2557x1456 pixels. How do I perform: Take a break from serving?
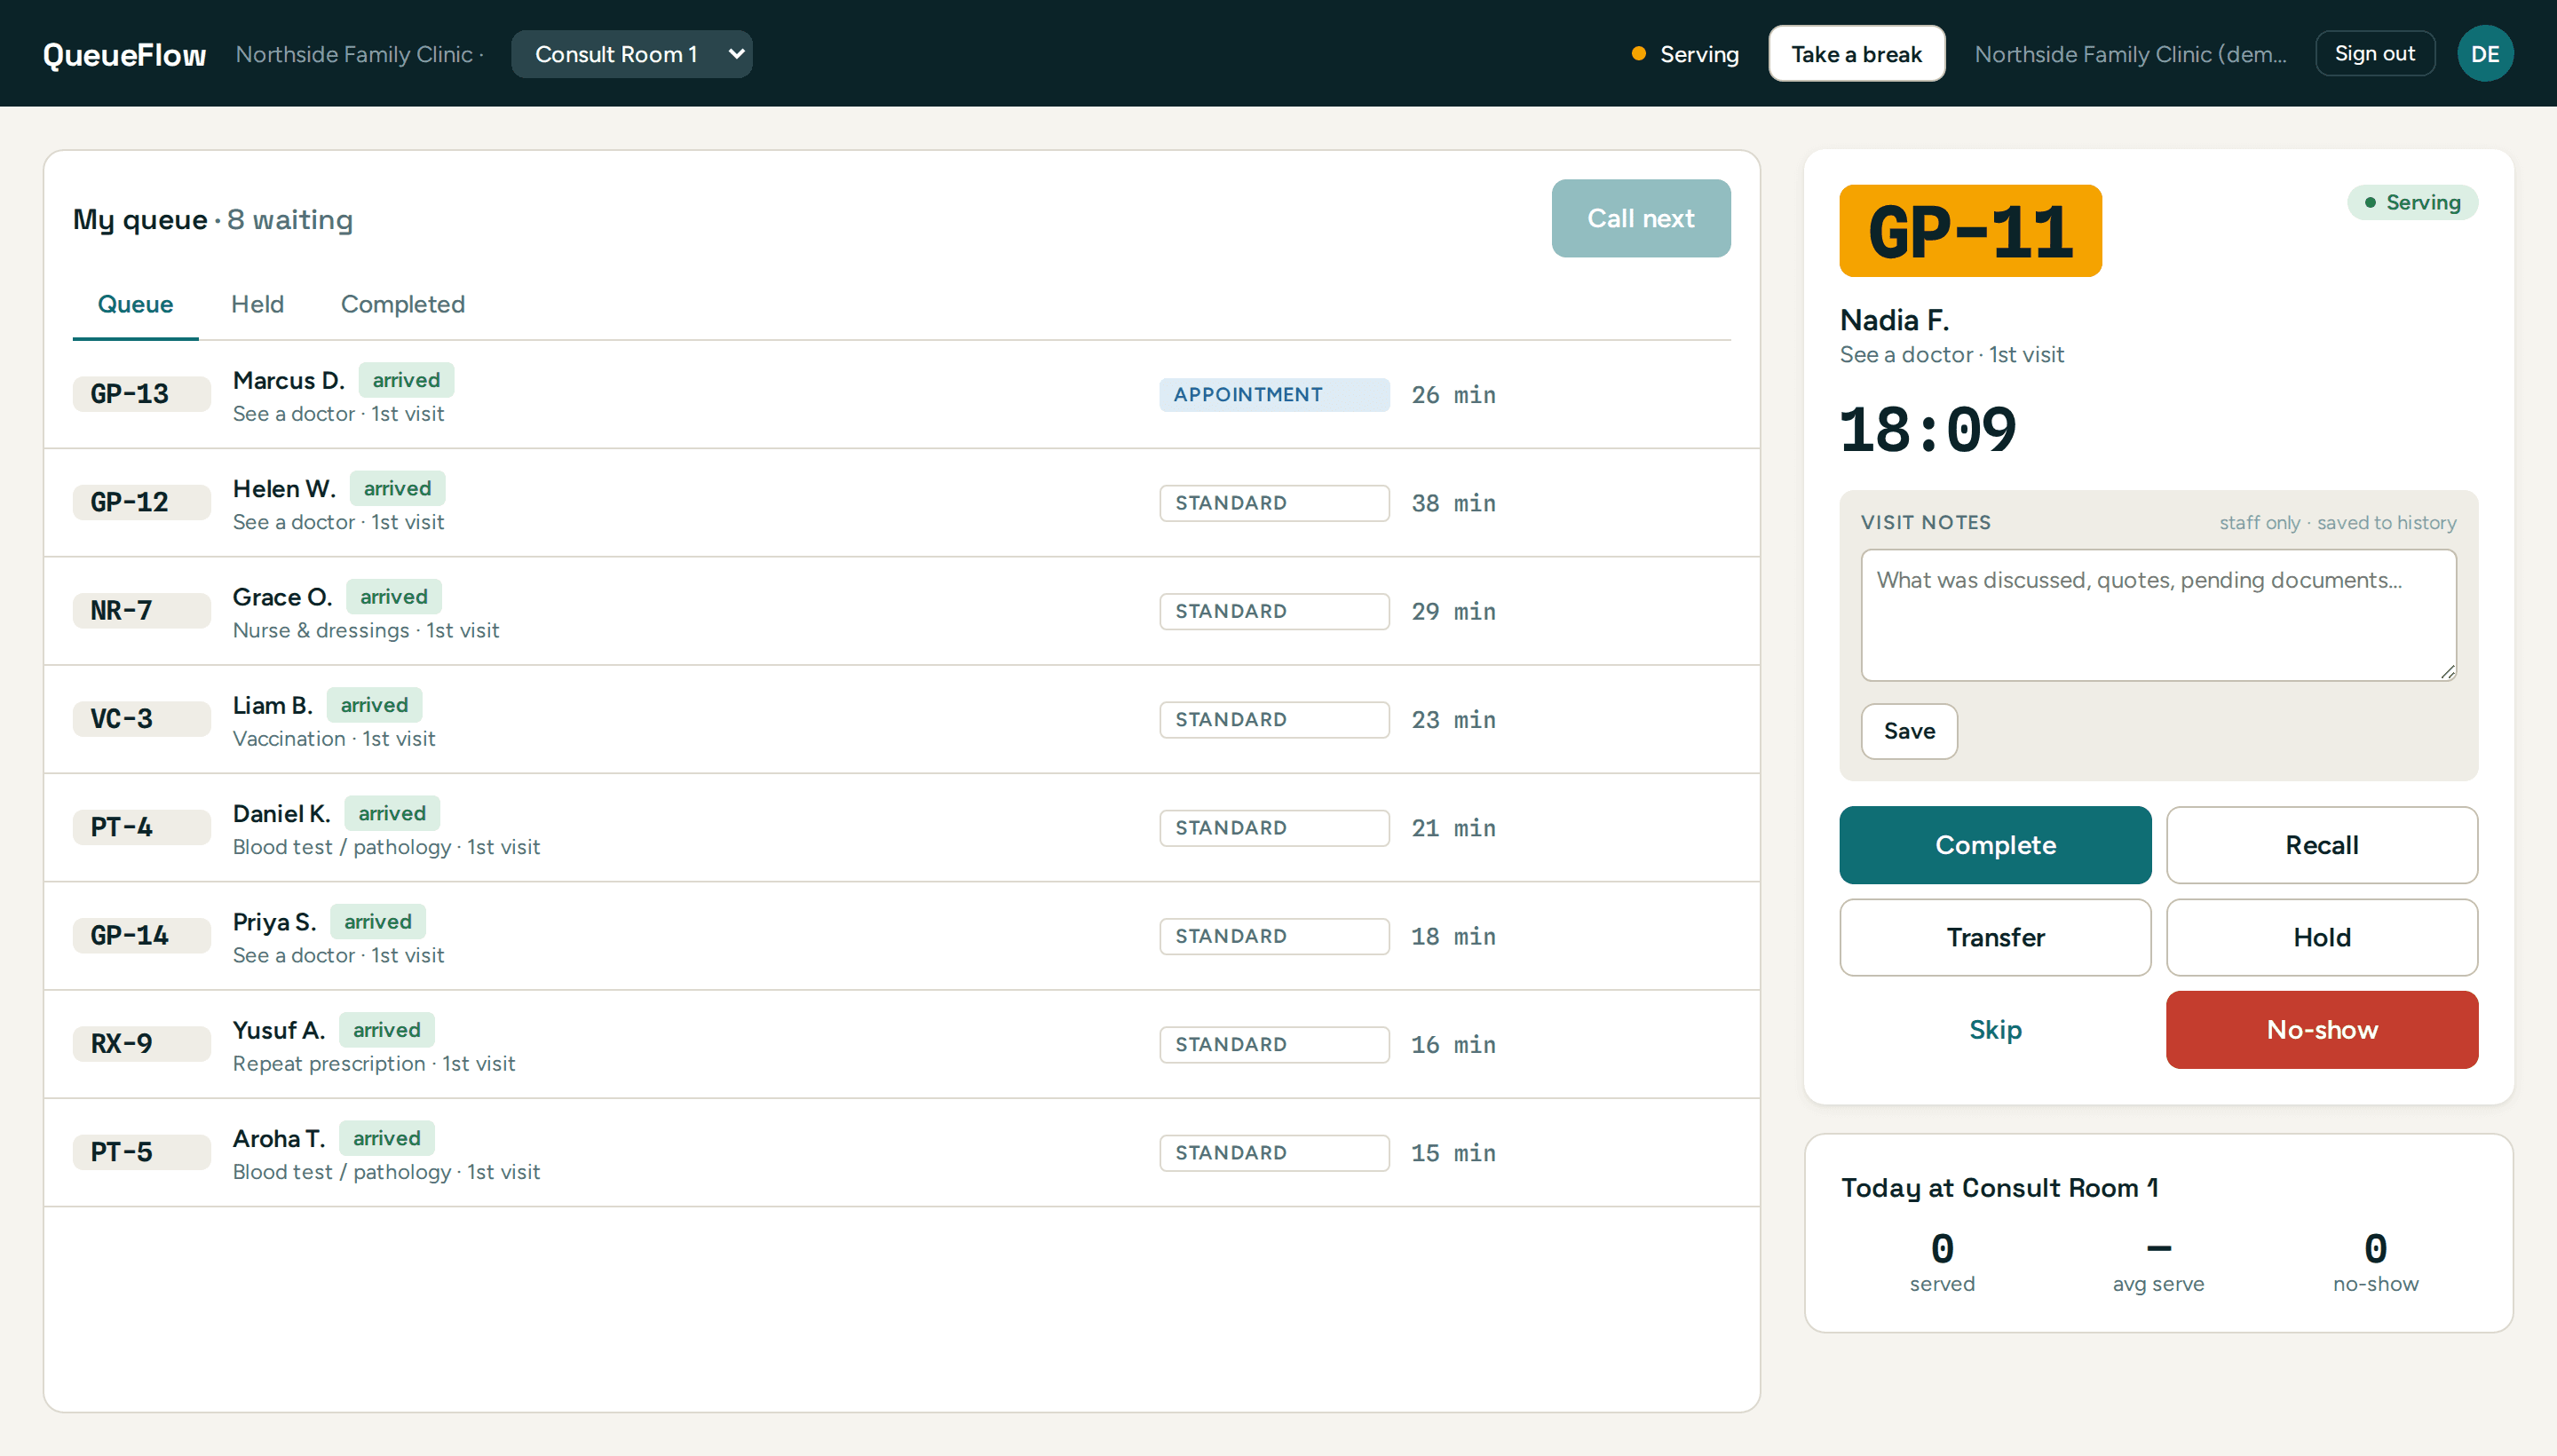(1856, 54)
